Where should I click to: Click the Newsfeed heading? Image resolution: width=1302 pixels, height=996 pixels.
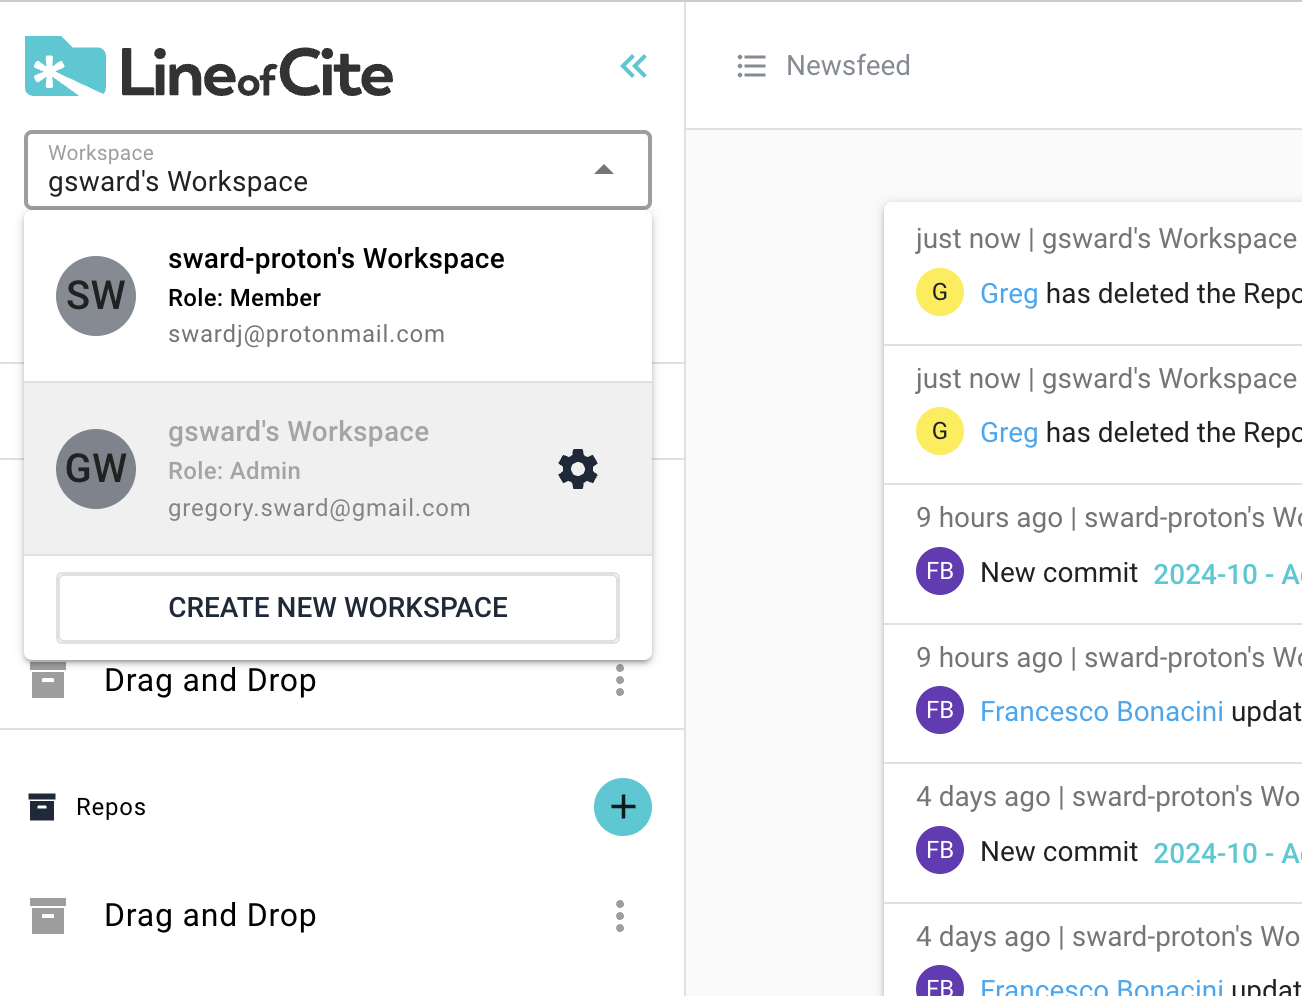pos(848,66)
